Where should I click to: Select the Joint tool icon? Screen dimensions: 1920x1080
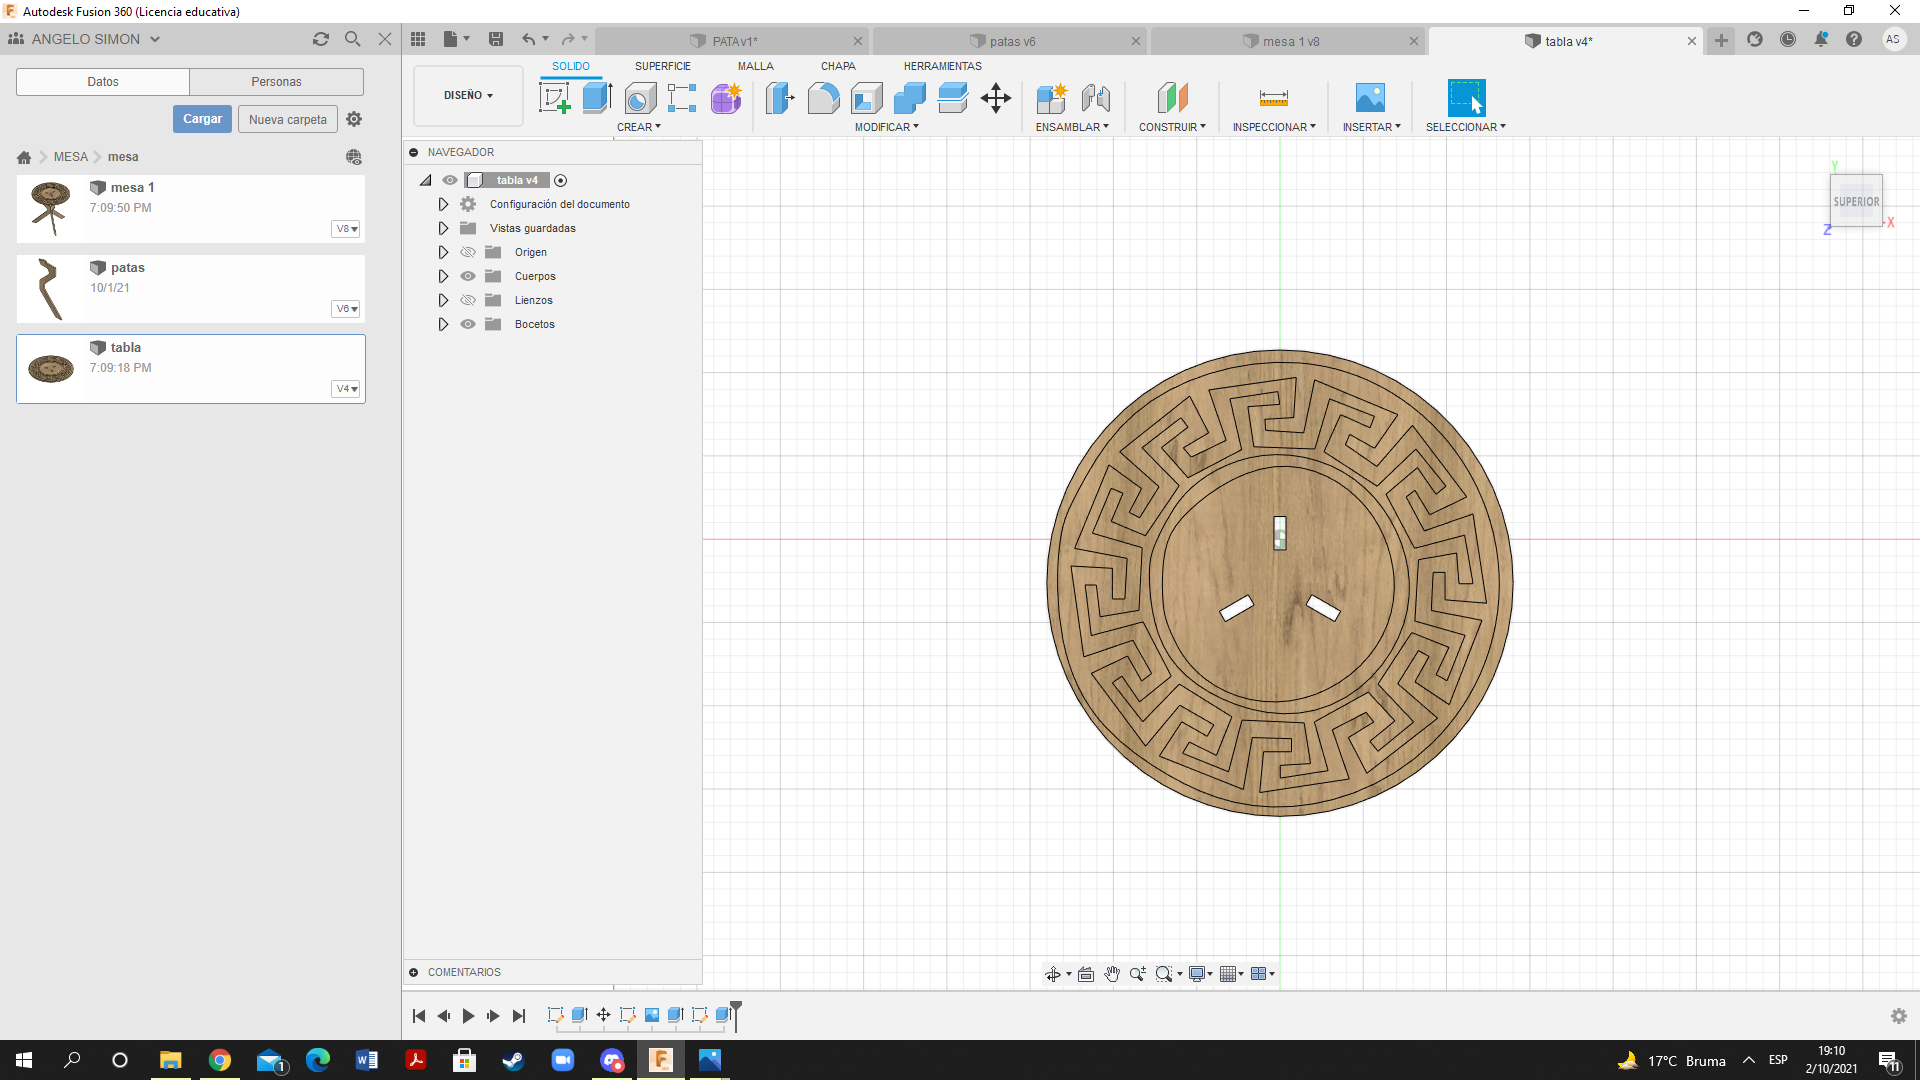pyautogui.click(x=1096, y=98)
